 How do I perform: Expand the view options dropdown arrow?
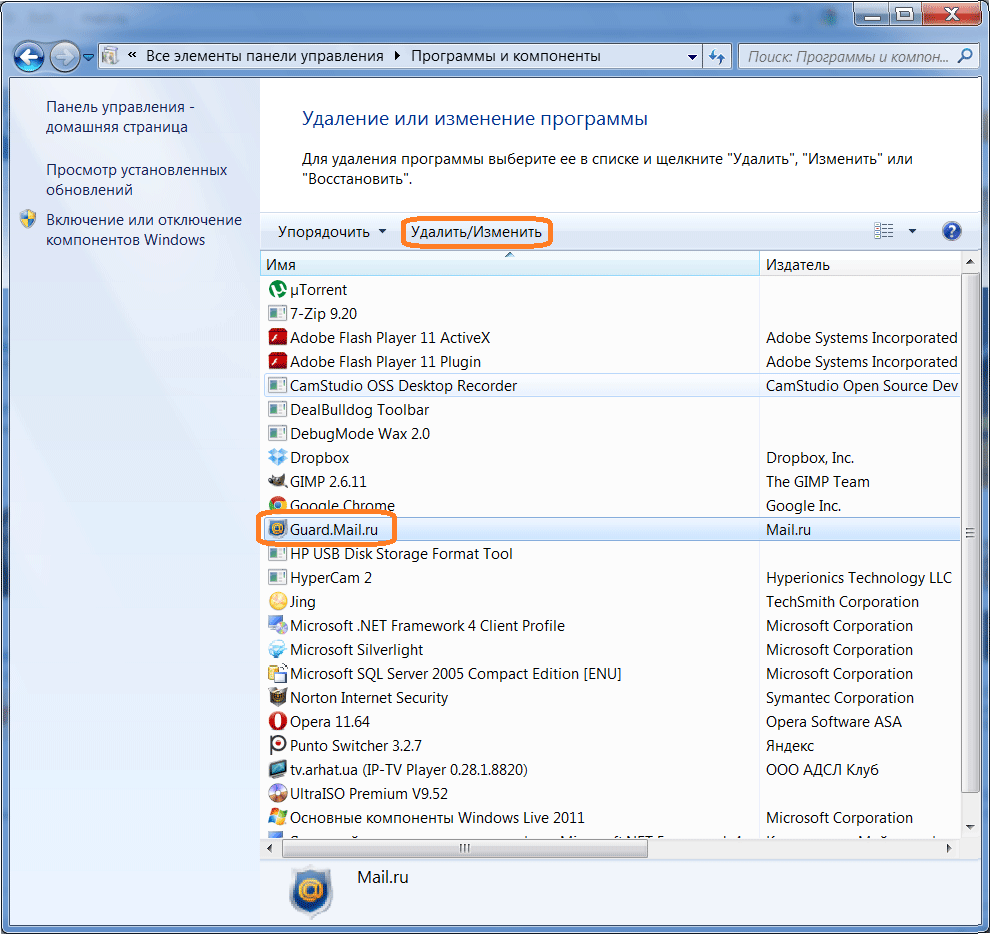(912, 231)
